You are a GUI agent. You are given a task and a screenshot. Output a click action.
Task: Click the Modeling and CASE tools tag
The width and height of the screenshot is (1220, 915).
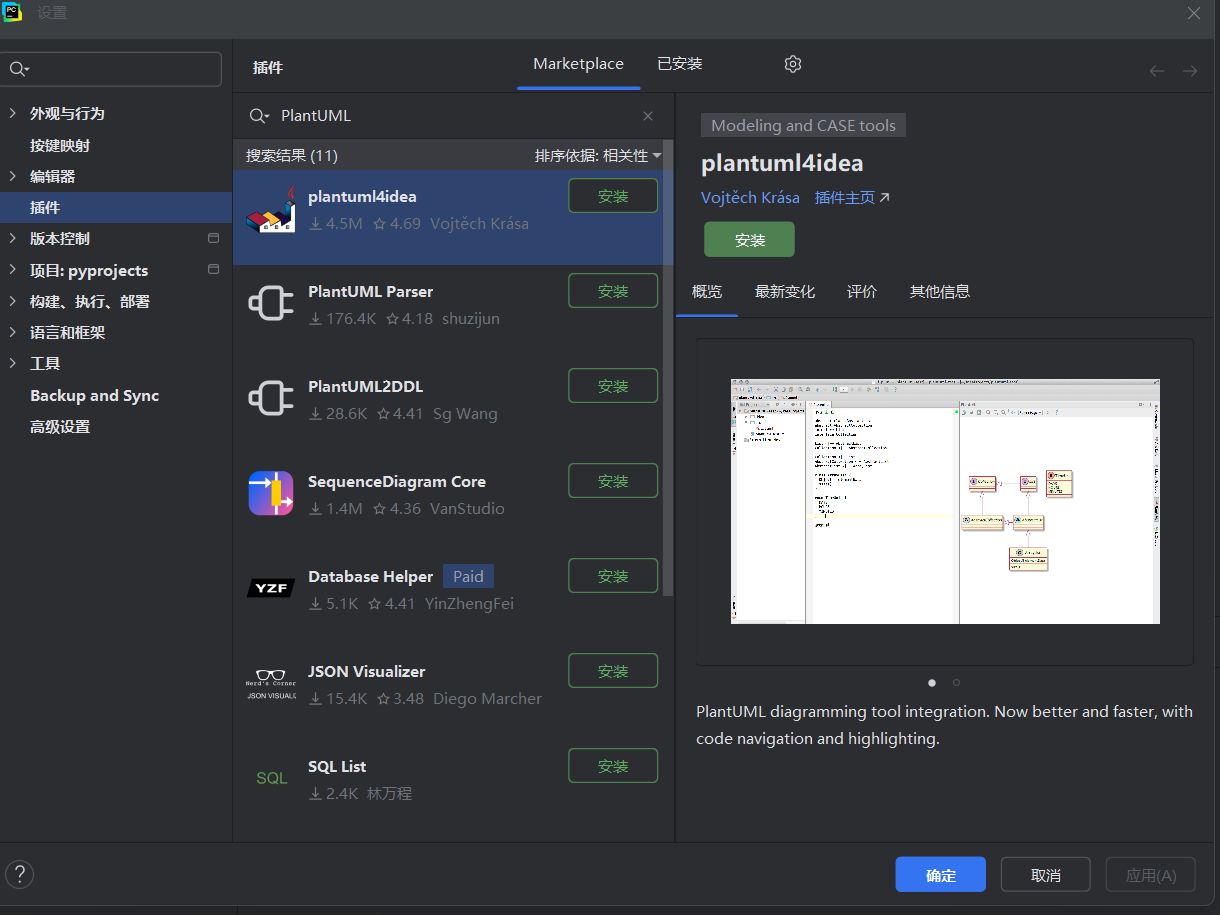pyautogui.click(x=804, y=125)
